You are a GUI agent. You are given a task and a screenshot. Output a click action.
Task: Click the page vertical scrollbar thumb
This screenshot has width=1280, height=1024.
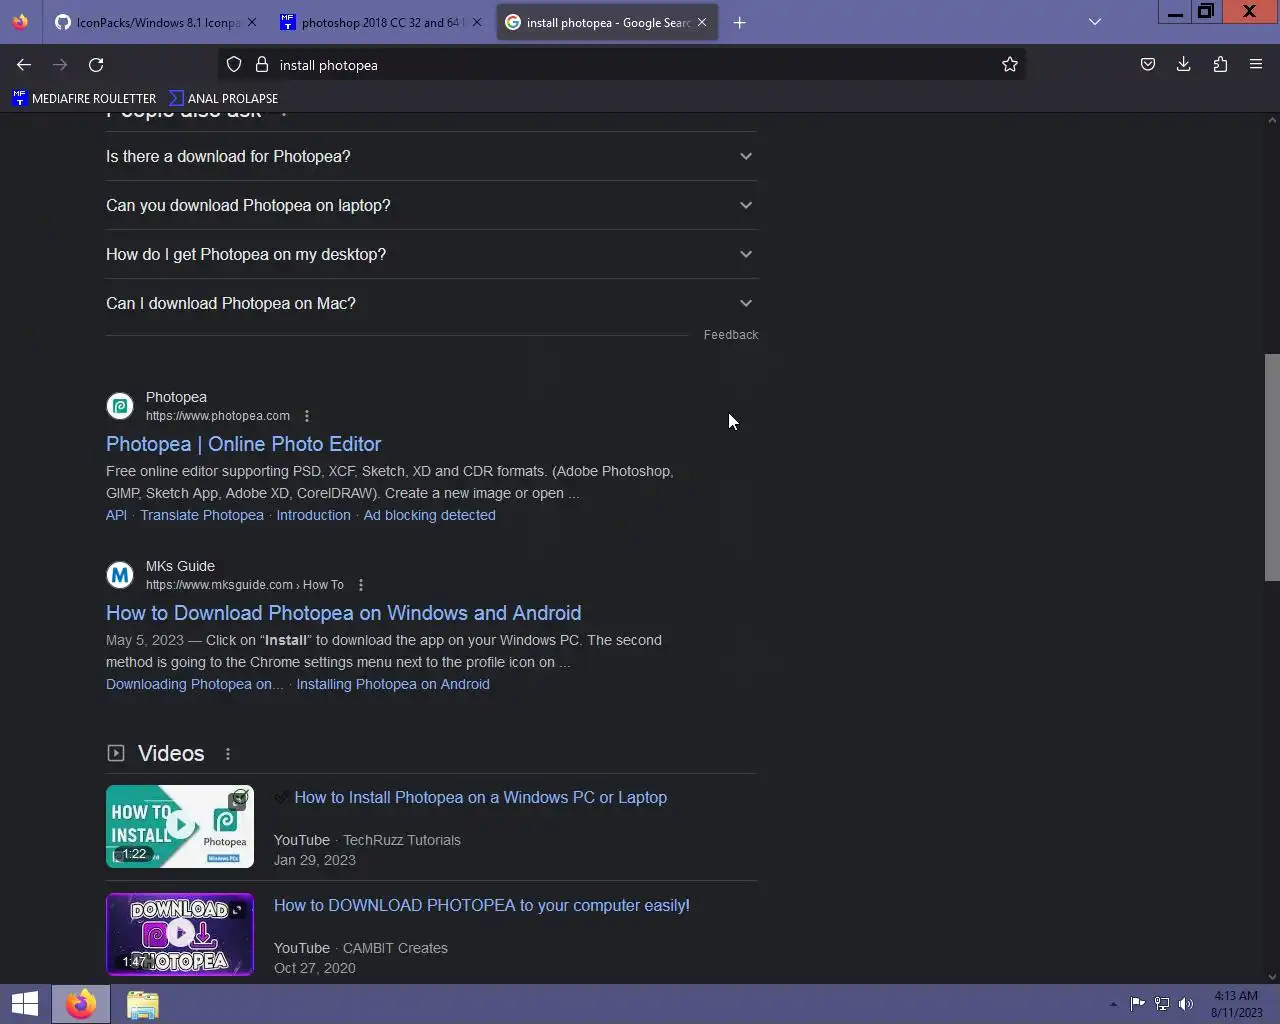(1272, 467)
